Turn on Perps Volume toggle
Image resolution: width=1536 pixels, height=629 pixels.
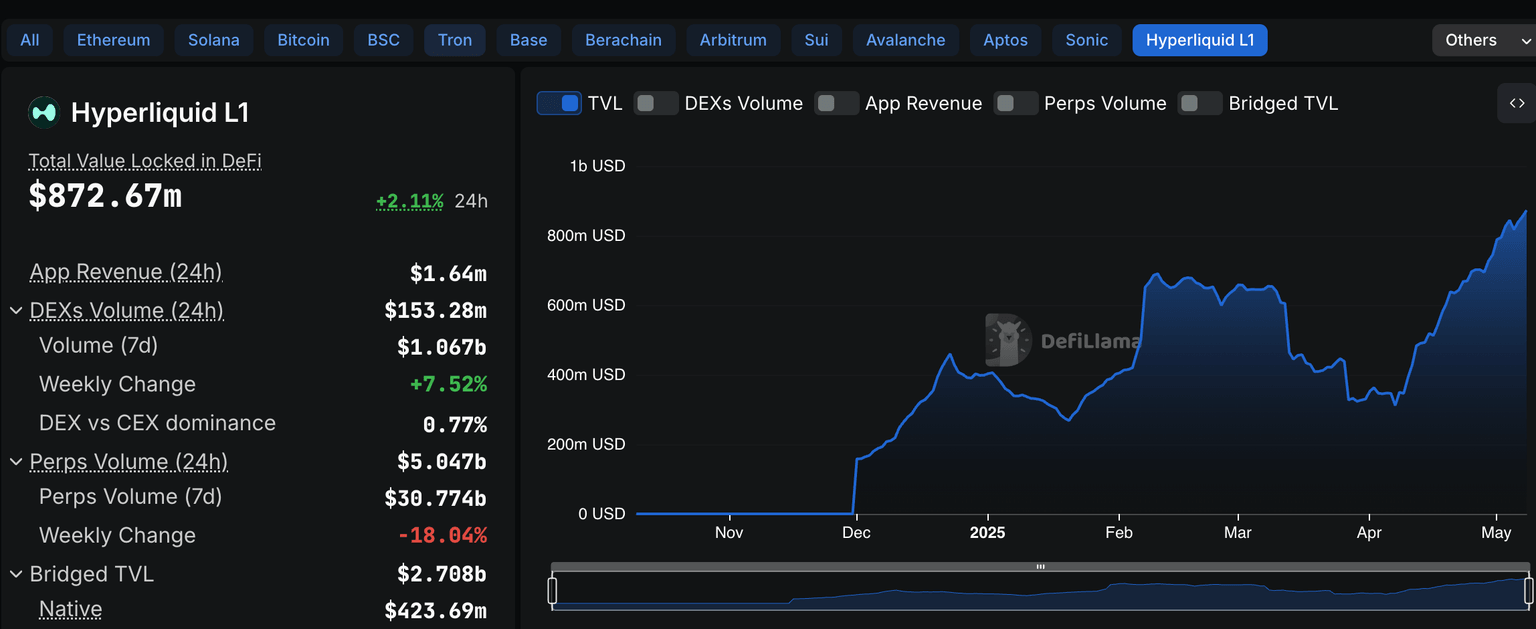click(x=1016, y=103)
